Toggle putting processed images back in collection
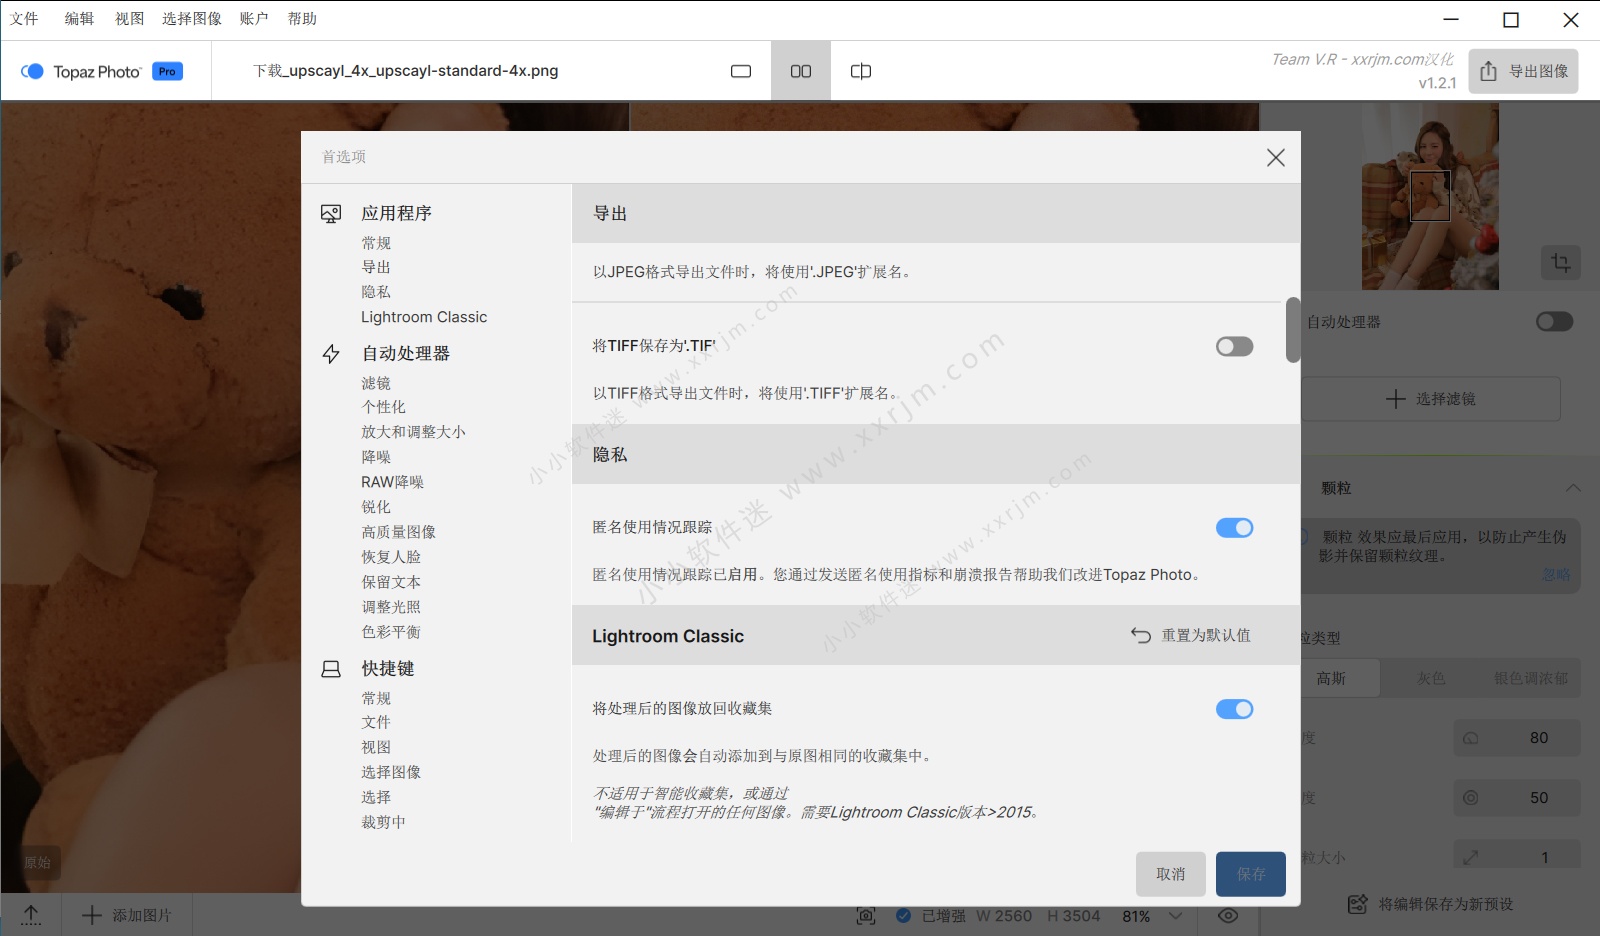 click(x=1234, y=709)
